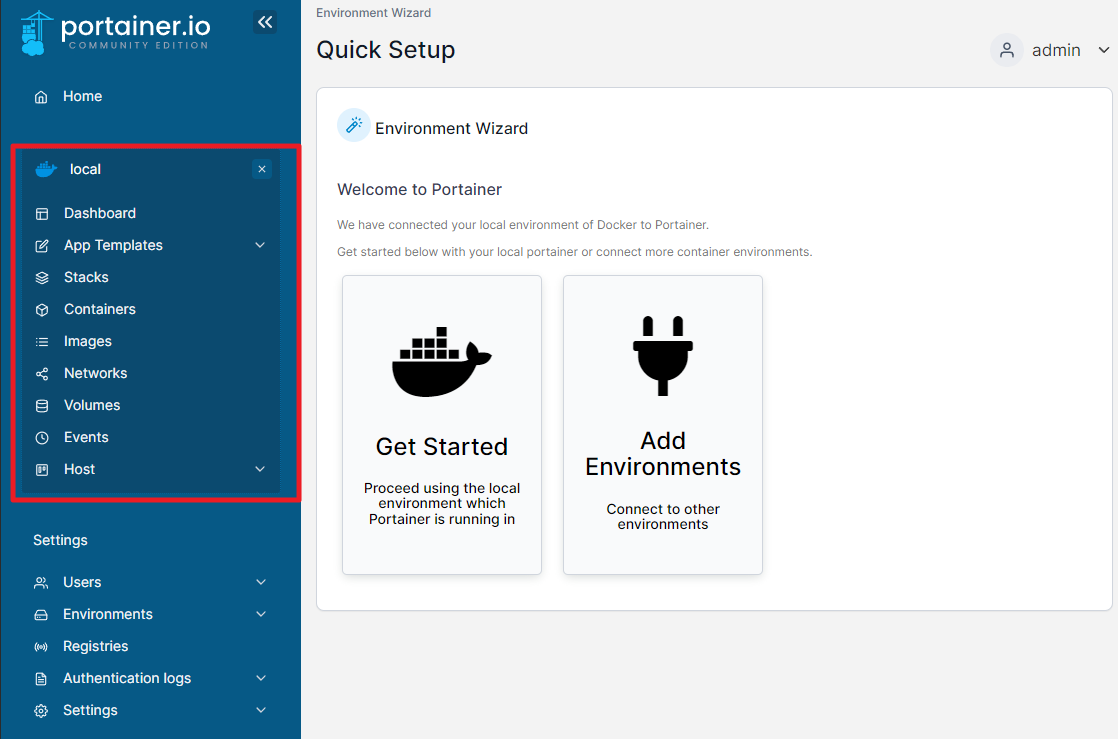Click 'Connect to other environments' description
Image resolution: width=1118 pixels, height=739 pixels.
click(x=663, y=517)
